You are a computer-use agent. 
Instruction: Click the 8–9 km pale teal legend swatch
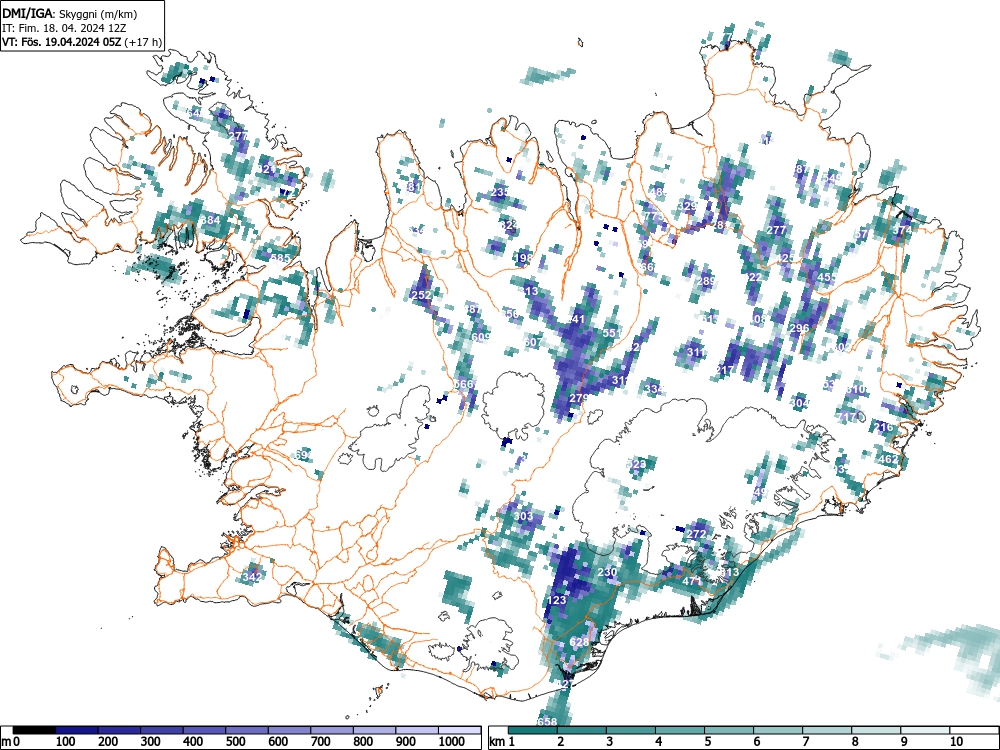point(876,730)
